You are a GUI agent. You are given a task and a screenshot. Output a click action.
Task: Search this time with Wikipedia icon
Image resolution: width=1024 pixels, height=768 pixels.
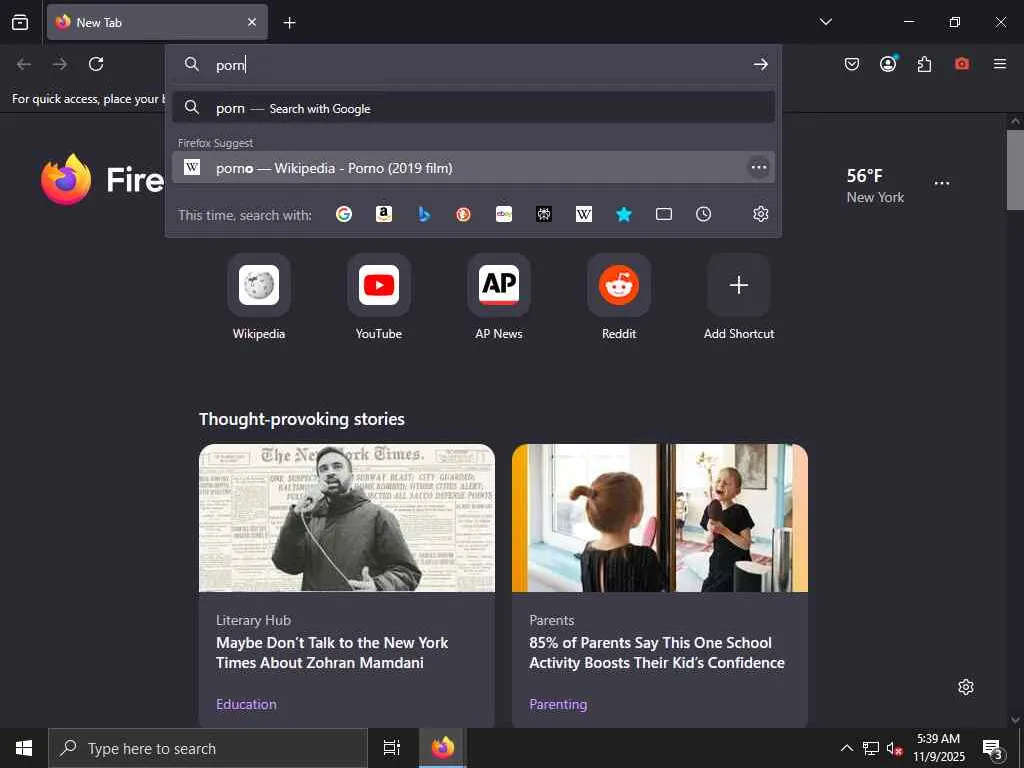(x=584, y=214)
